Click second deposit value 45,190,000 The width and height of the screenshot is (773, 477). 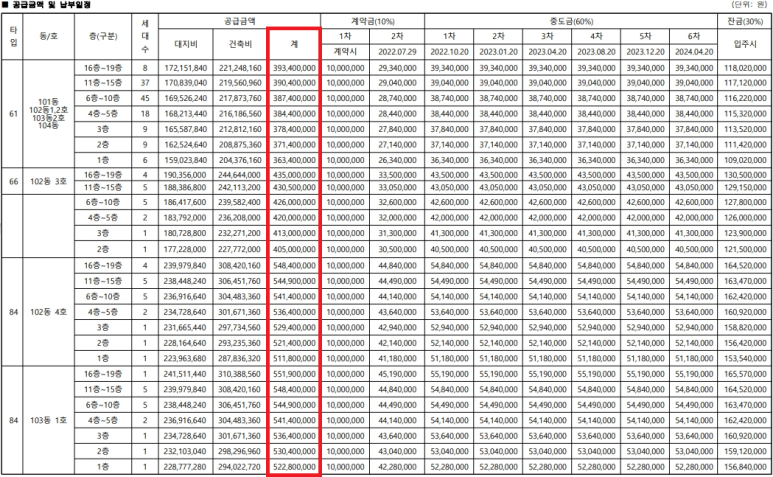(397, 374)
